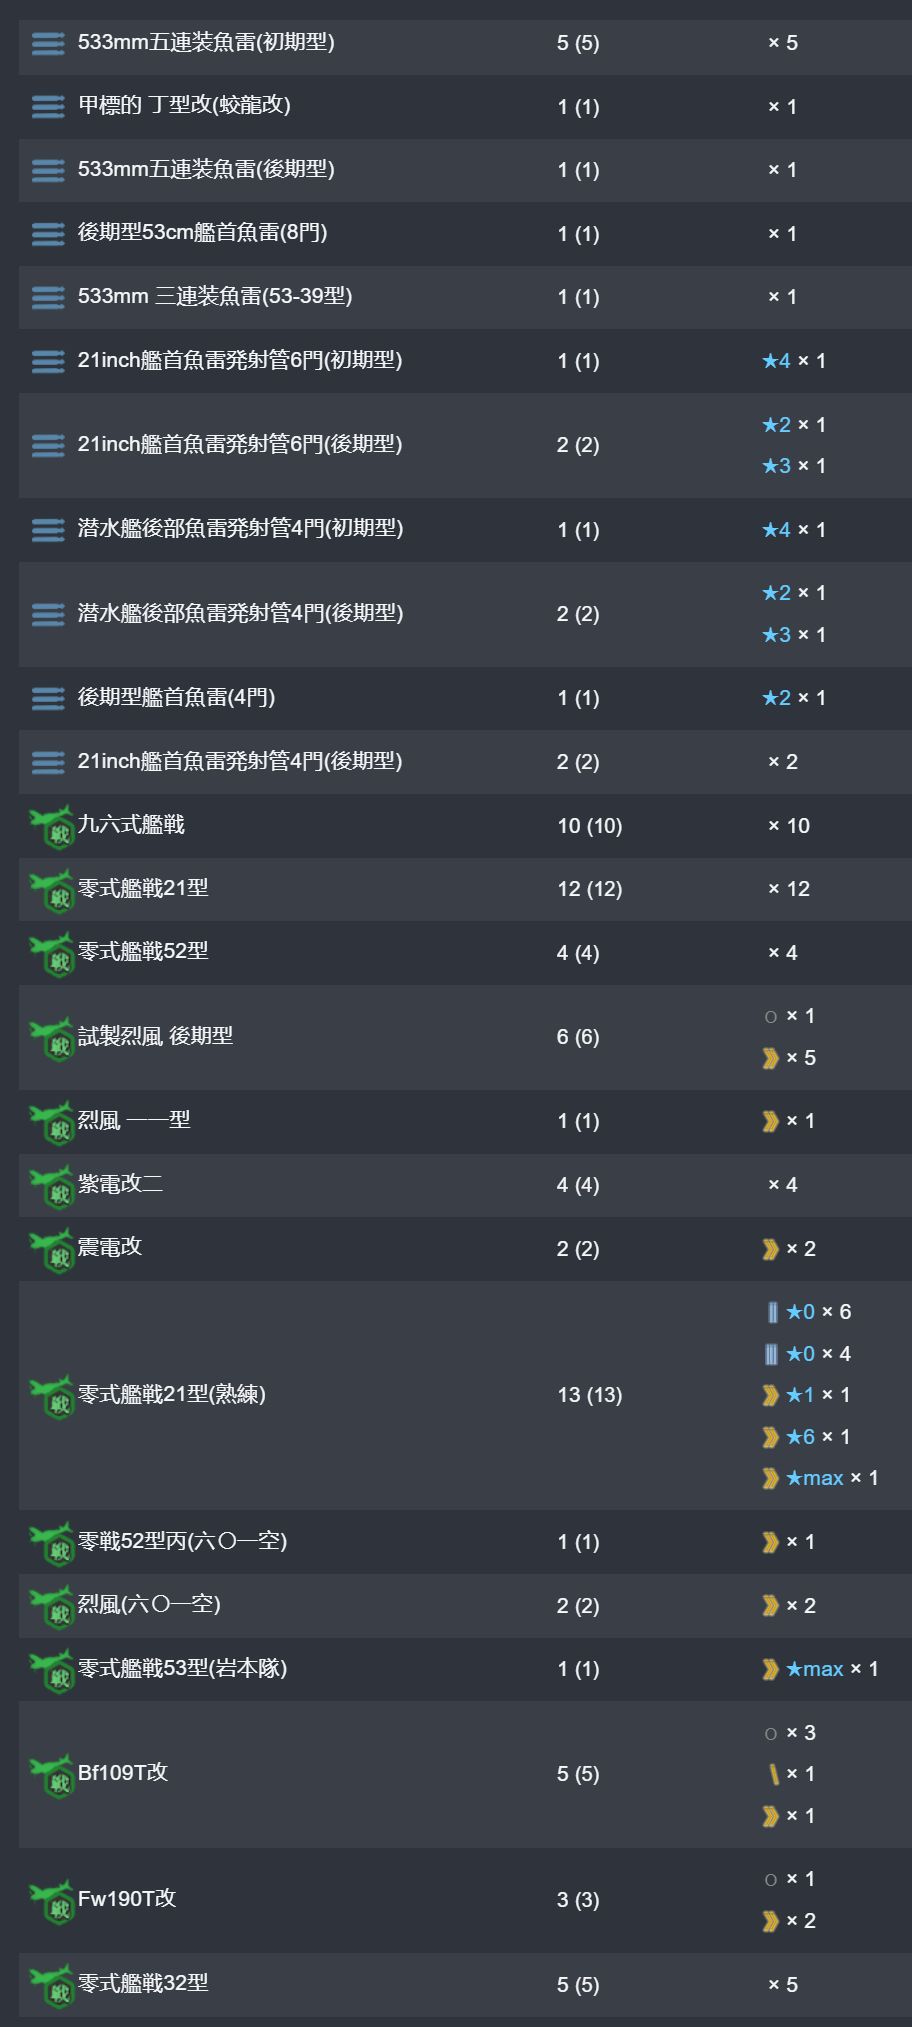Click the blue stripes proficiency icon ★0 × 6

[x=772, y=1312]
